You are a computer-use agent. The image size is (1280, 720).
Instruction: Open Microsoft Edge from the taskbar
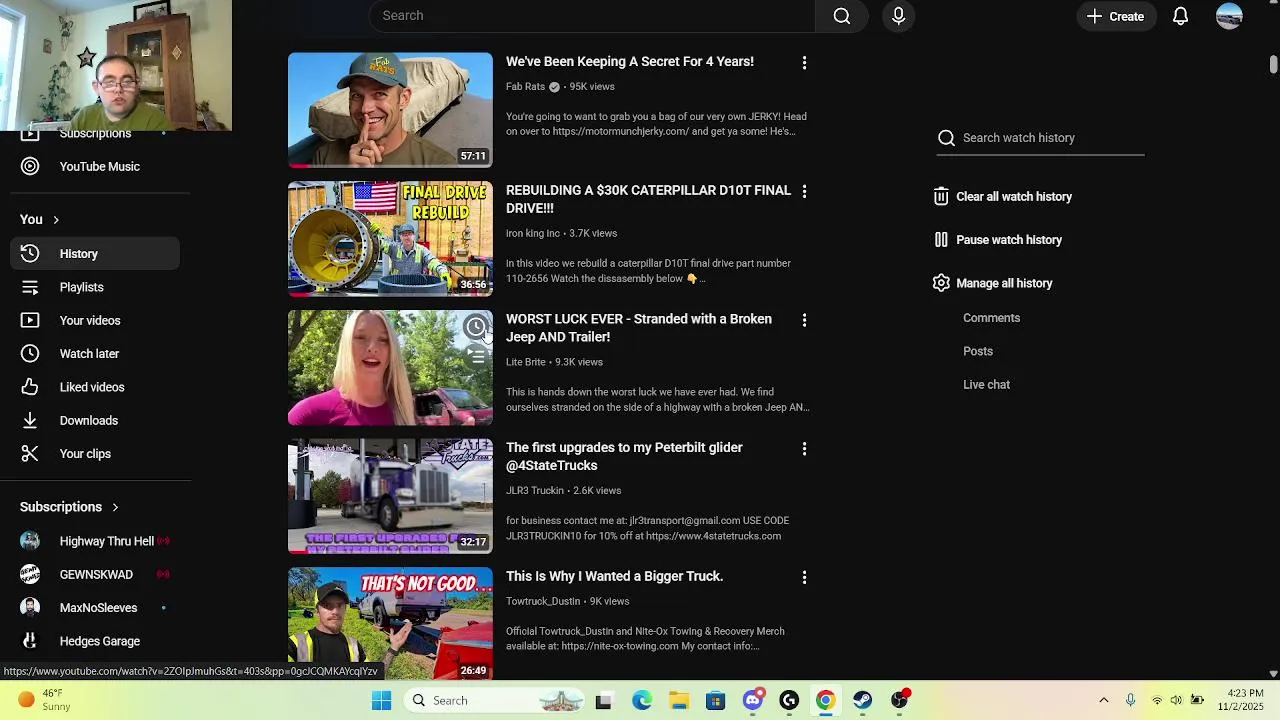pyautogui.click(x=641, y=701)
